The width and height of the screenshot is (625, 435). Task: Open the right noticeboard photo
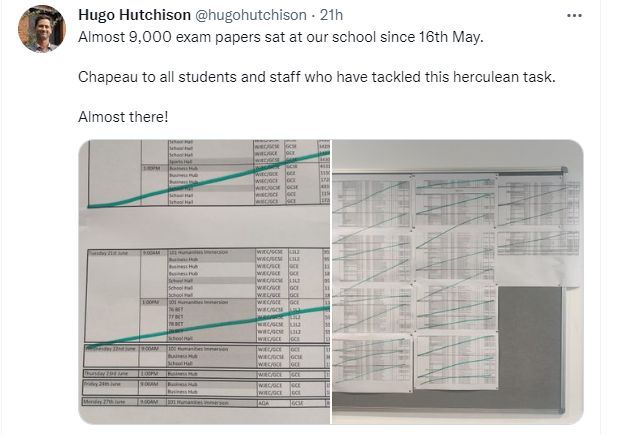[x=457, y=282]
